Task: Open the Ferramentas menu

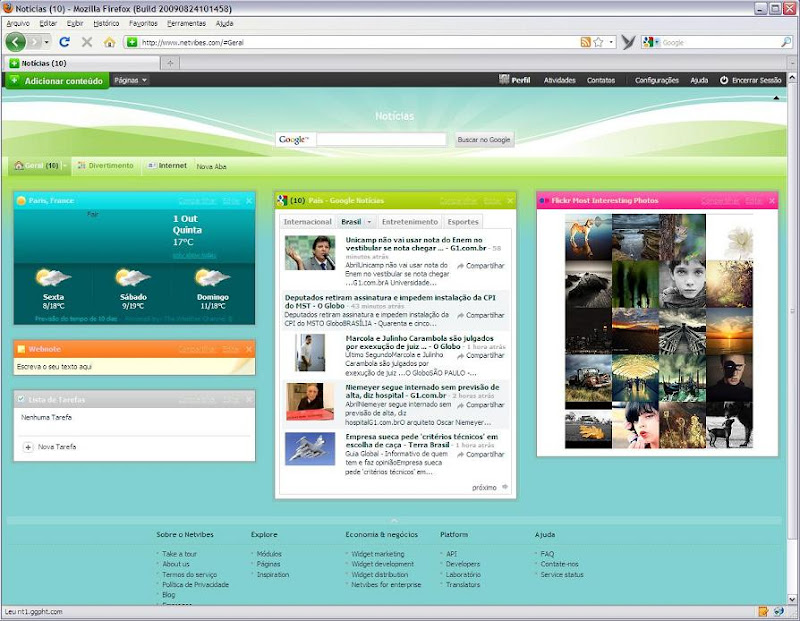Action: 186,23
